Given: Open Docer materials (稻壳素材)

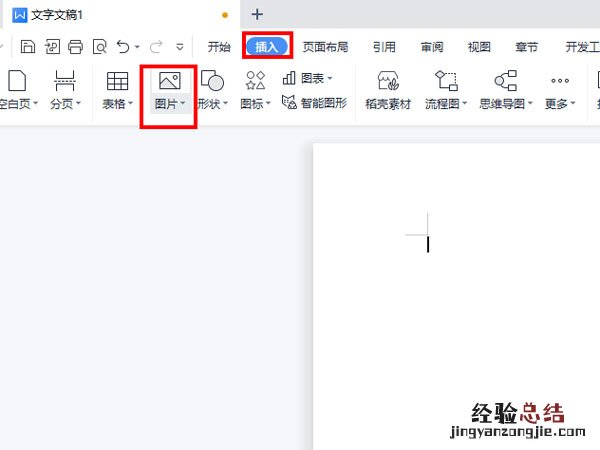Looking at the screenshot, I should (388, 82).
